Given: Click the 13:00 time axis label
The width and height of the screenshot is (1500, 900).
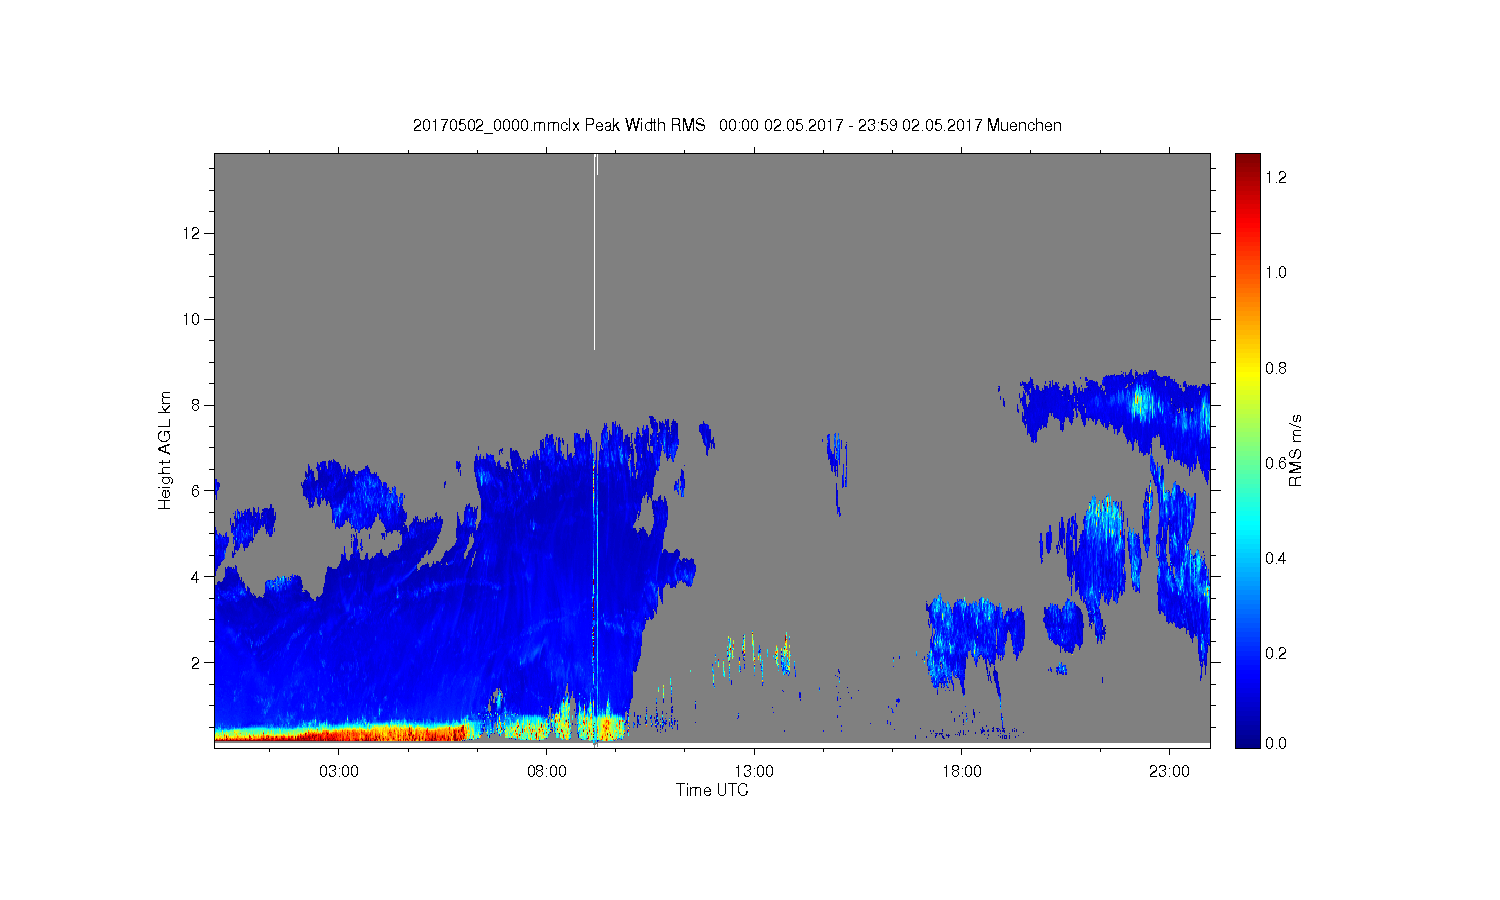Looking at the screenshot, I should (754, 772).
